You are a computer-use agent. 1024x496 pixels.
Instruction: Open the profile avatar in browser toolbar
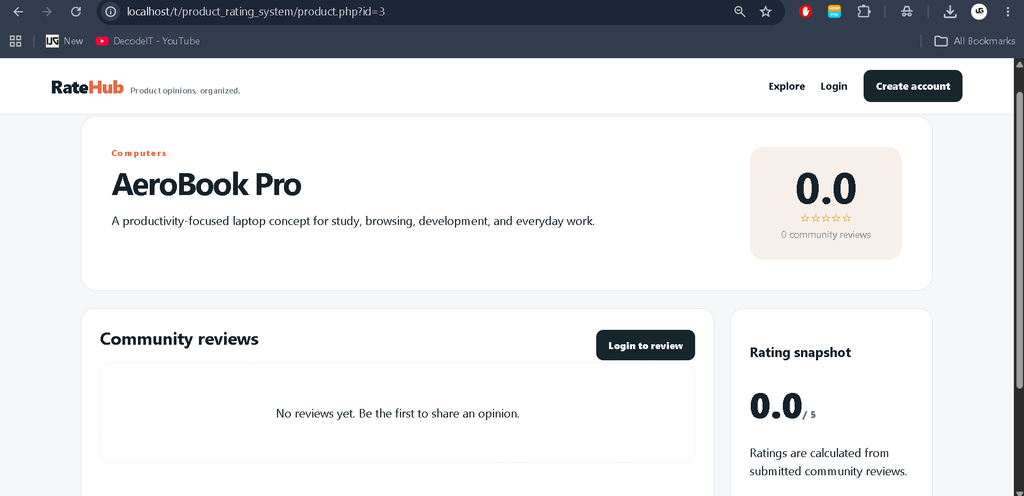[x=979, y=12]
